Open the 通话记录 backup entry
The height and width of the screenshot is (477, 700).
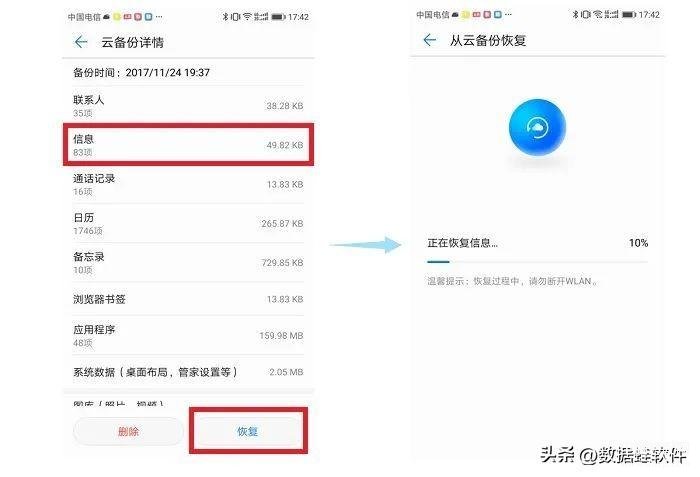188,184
